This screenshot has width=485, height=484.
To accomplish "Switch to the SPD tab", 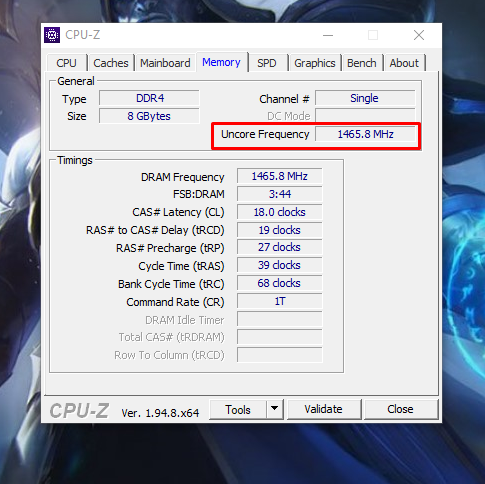I will 267,63.
